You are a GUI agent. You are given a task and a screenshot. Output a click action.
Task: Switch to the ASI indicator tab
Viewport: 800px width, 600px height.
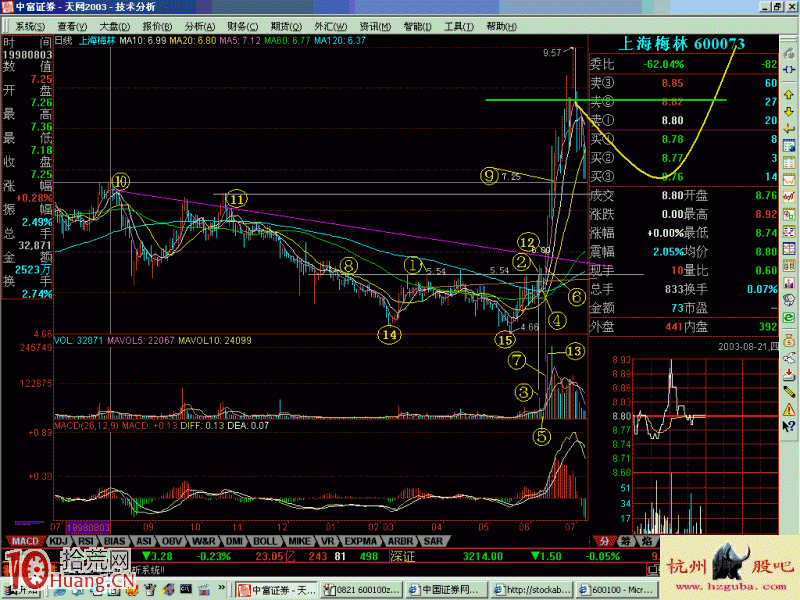144,541
